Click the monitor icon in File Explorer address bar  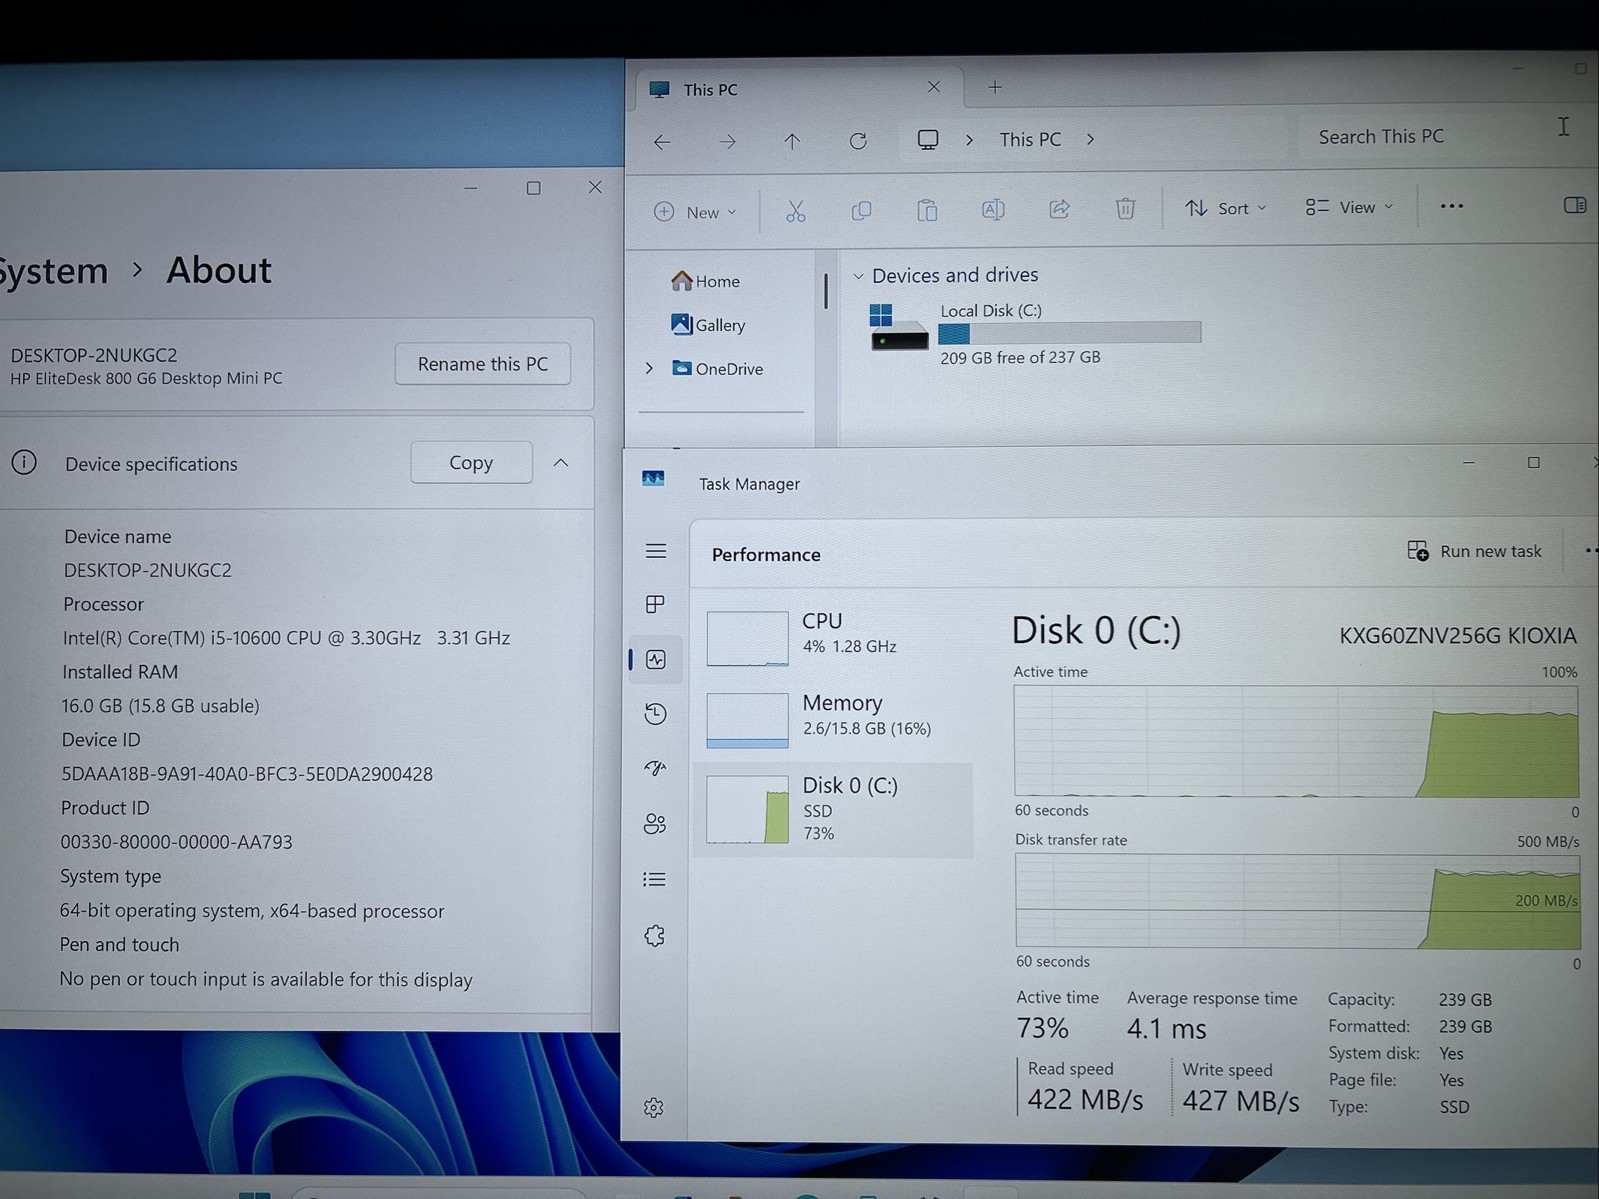tap(928, 140)
